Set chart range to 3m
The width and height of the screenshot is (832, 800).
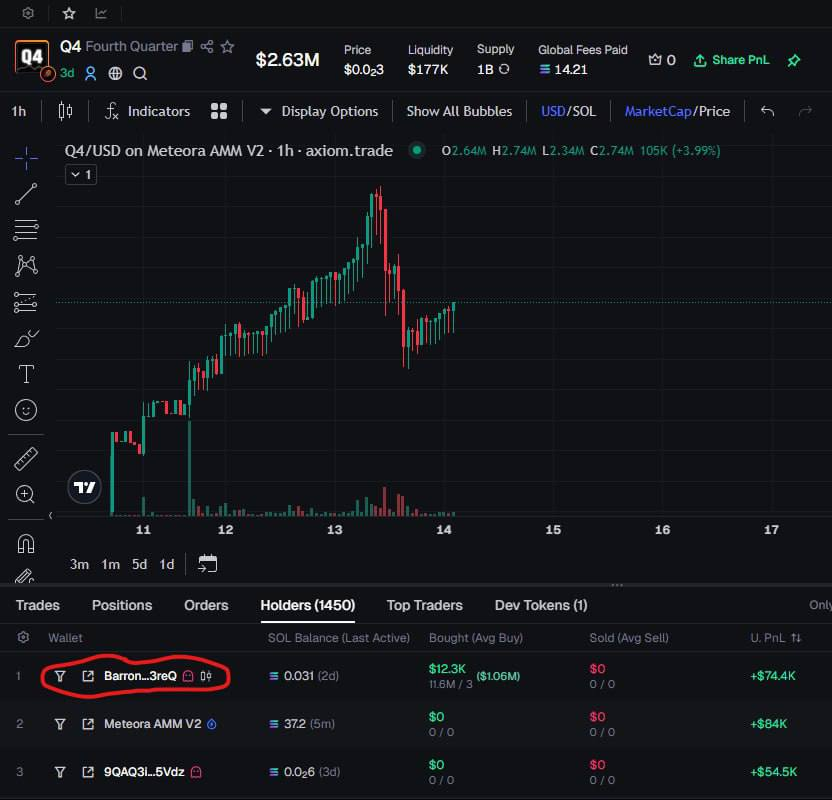point(79,564)
